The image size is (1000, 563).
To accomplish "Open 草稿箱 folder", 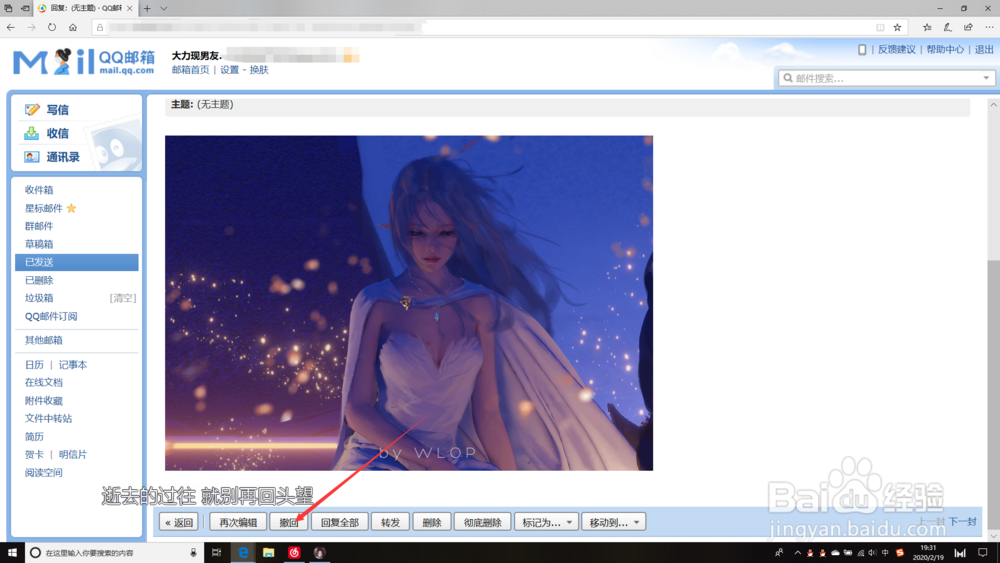I will pyautogui.click(x=39, y=244).
